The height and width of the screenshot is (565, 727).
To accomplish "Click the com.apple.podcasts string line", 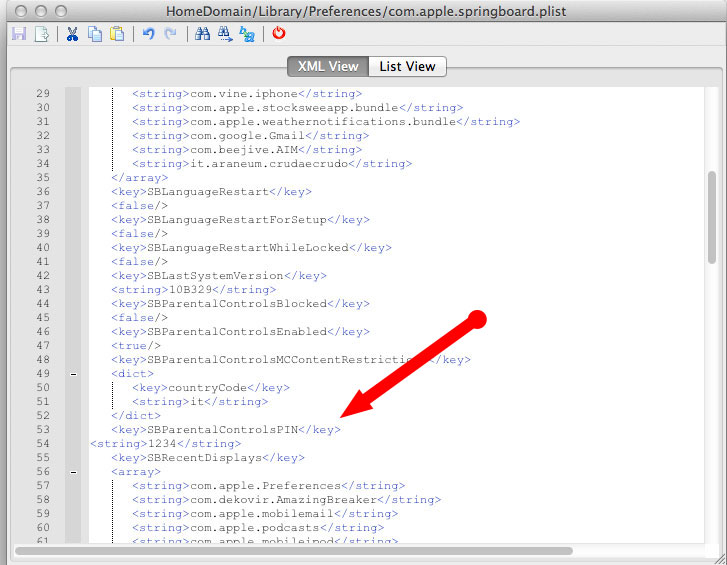I will [x=258, y=527].
